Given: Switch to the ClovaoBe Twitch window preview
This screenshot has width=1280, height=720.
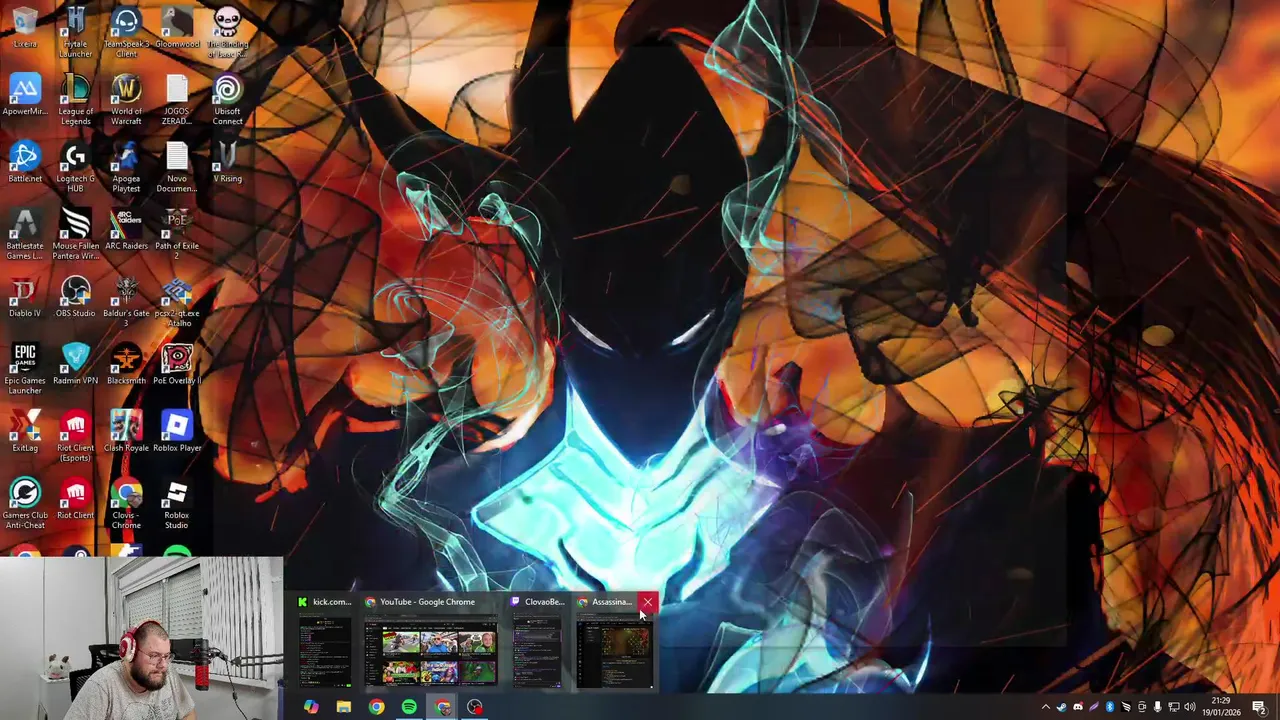Looking at the screenshot, I should (x=538, y=640).
